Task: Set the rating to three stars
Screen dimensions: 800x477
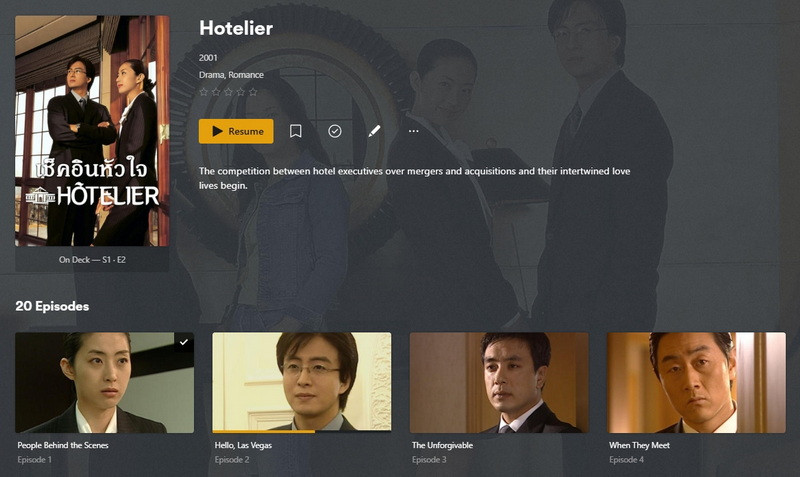Action: (x=228, y=92)
